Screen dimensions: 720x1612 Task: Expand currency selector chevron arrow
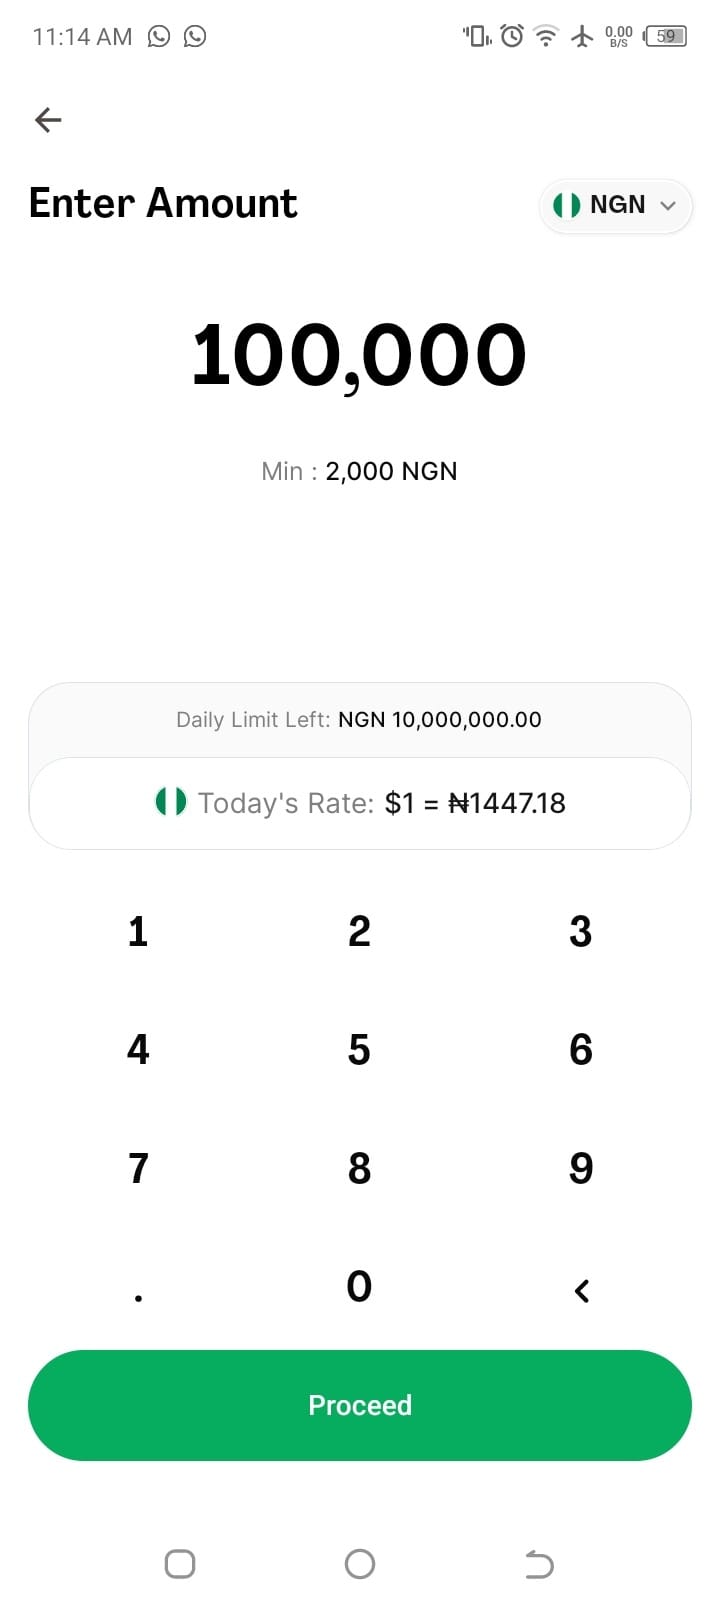(x=668, y=206)
